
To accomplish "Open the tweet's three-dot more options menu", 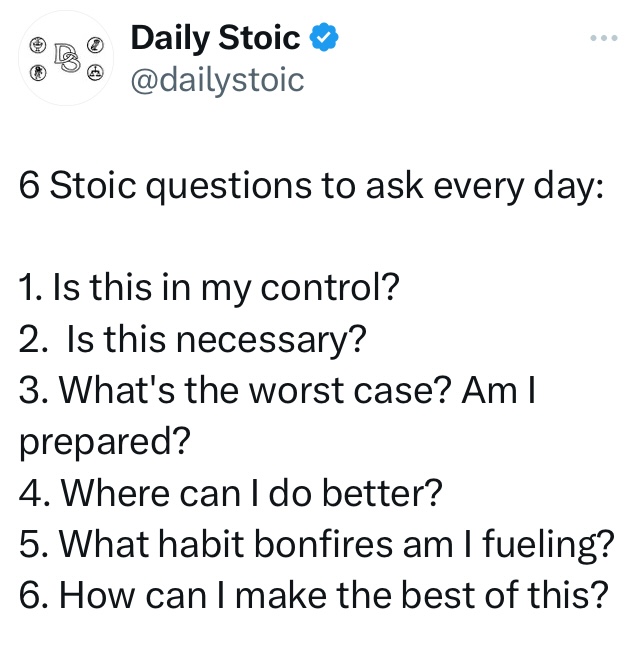I will click(x=604, y=38).
